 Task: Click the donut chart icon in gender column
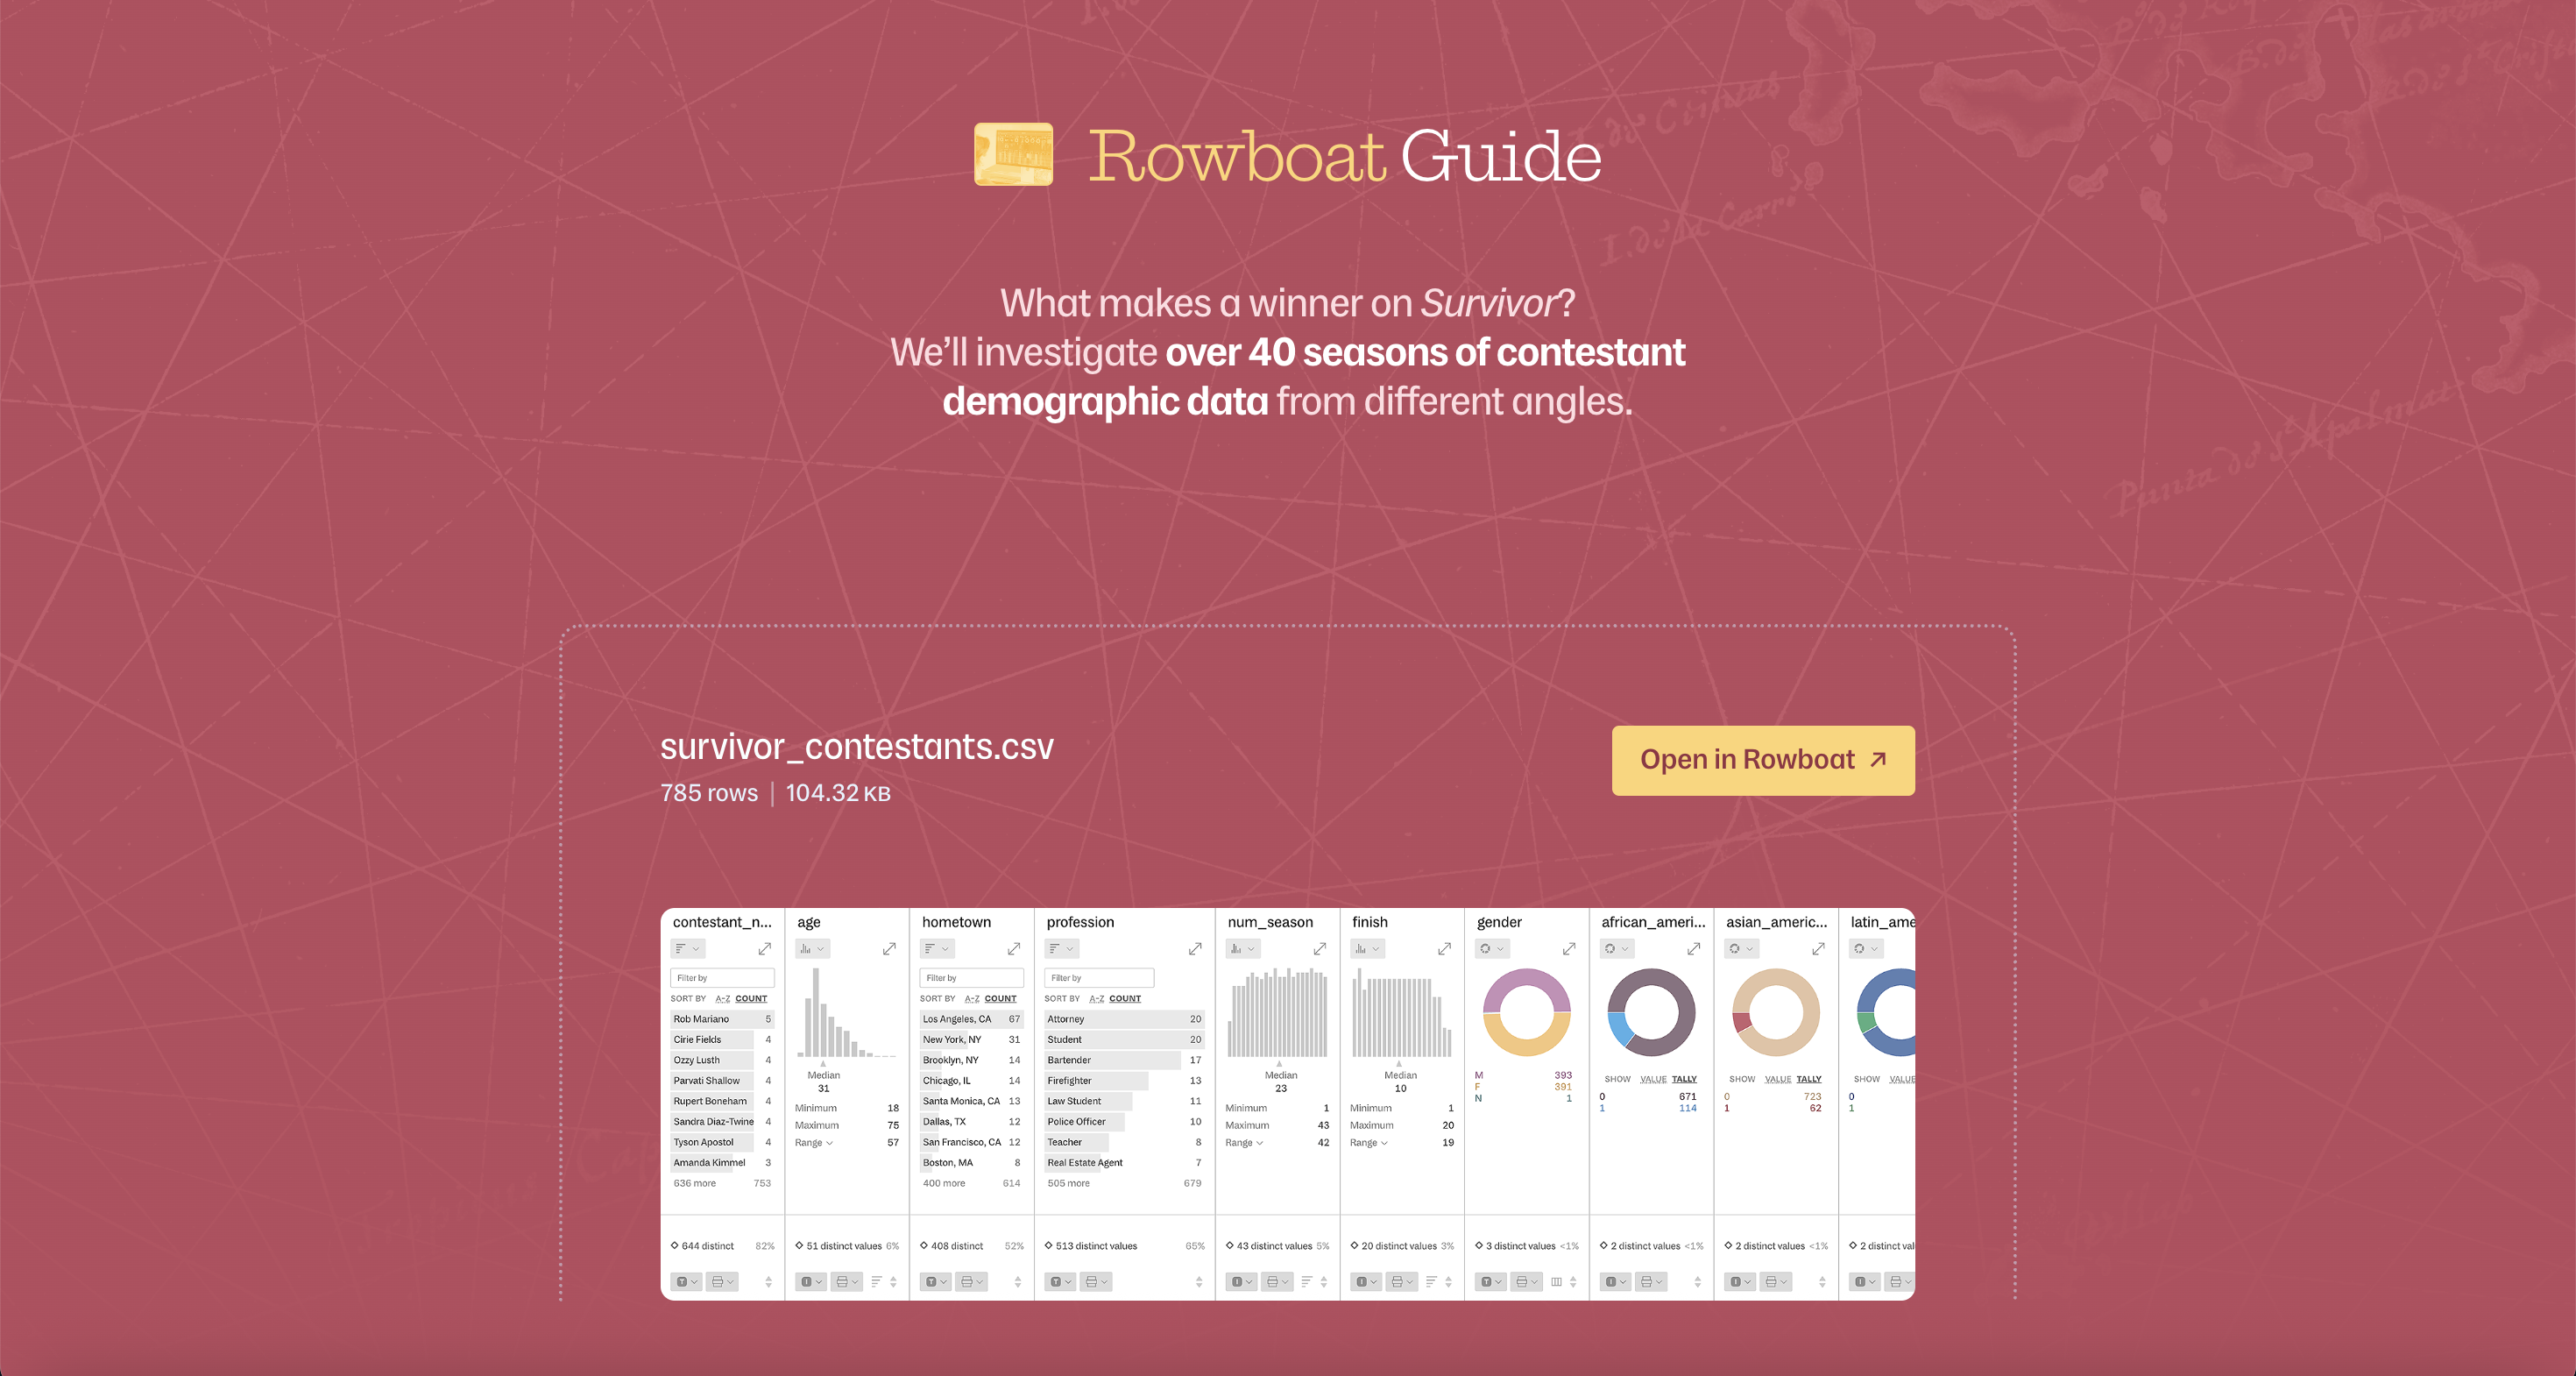1486,949
